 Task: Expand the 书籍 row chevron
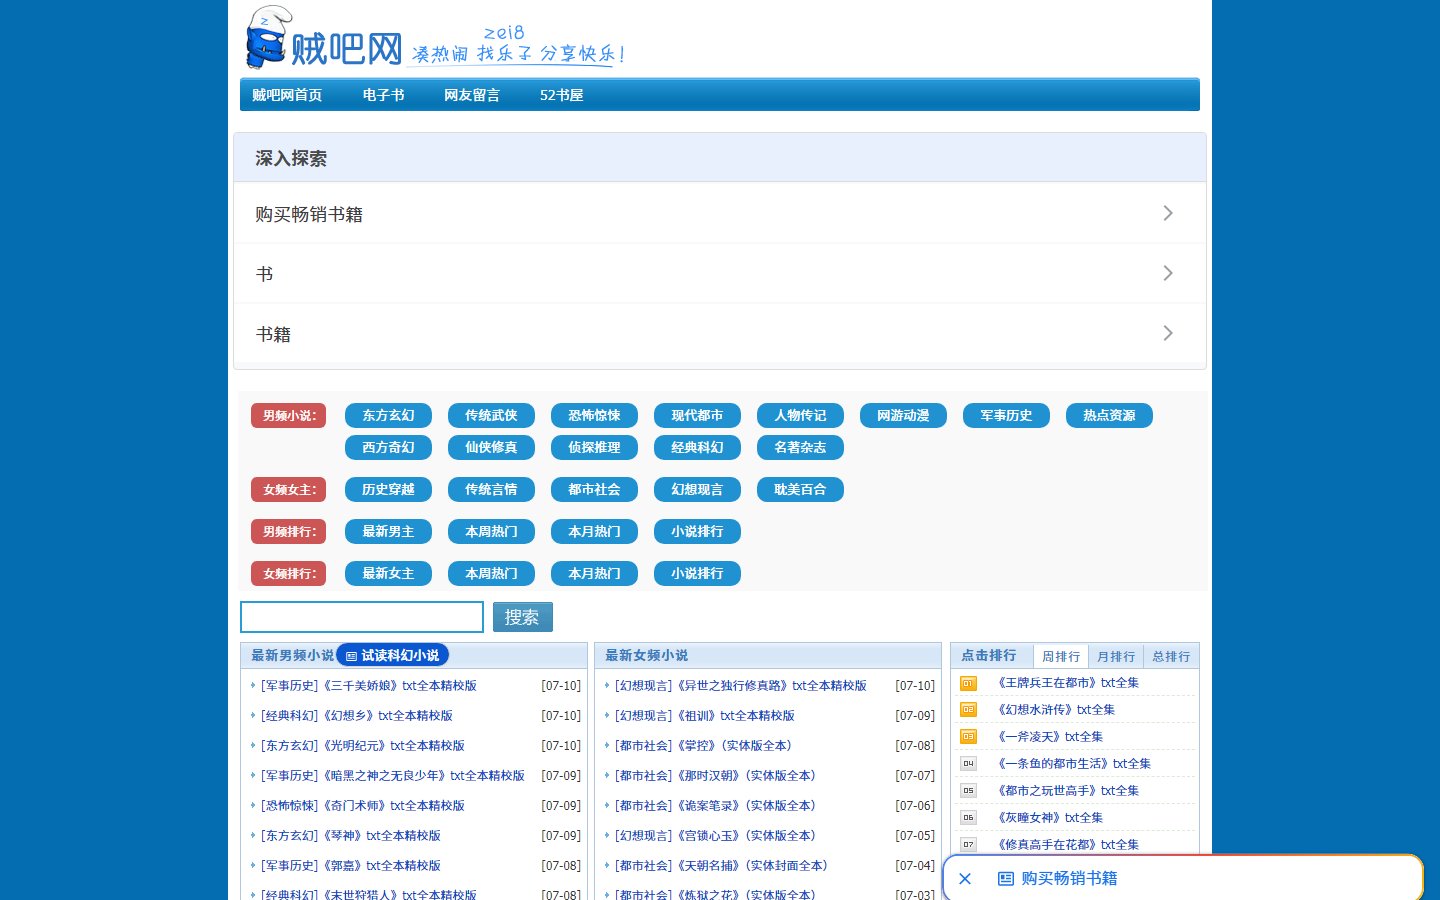[x=1168, y=333]
